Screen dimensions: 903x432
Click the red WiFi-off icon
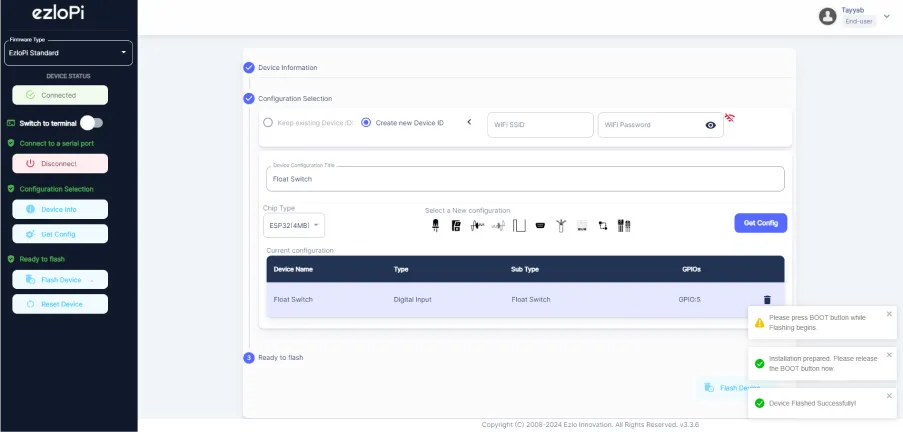[x=730, y=118]
